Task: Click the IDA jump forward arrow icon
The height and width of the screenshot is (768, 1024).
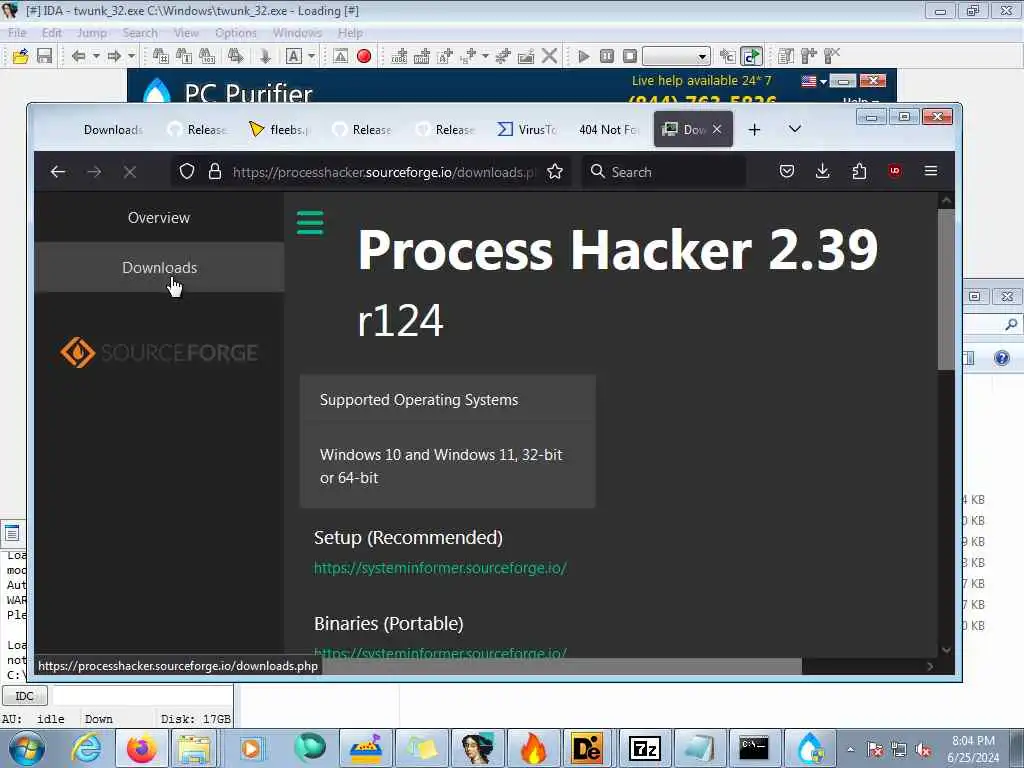Action: coord(114,56)
